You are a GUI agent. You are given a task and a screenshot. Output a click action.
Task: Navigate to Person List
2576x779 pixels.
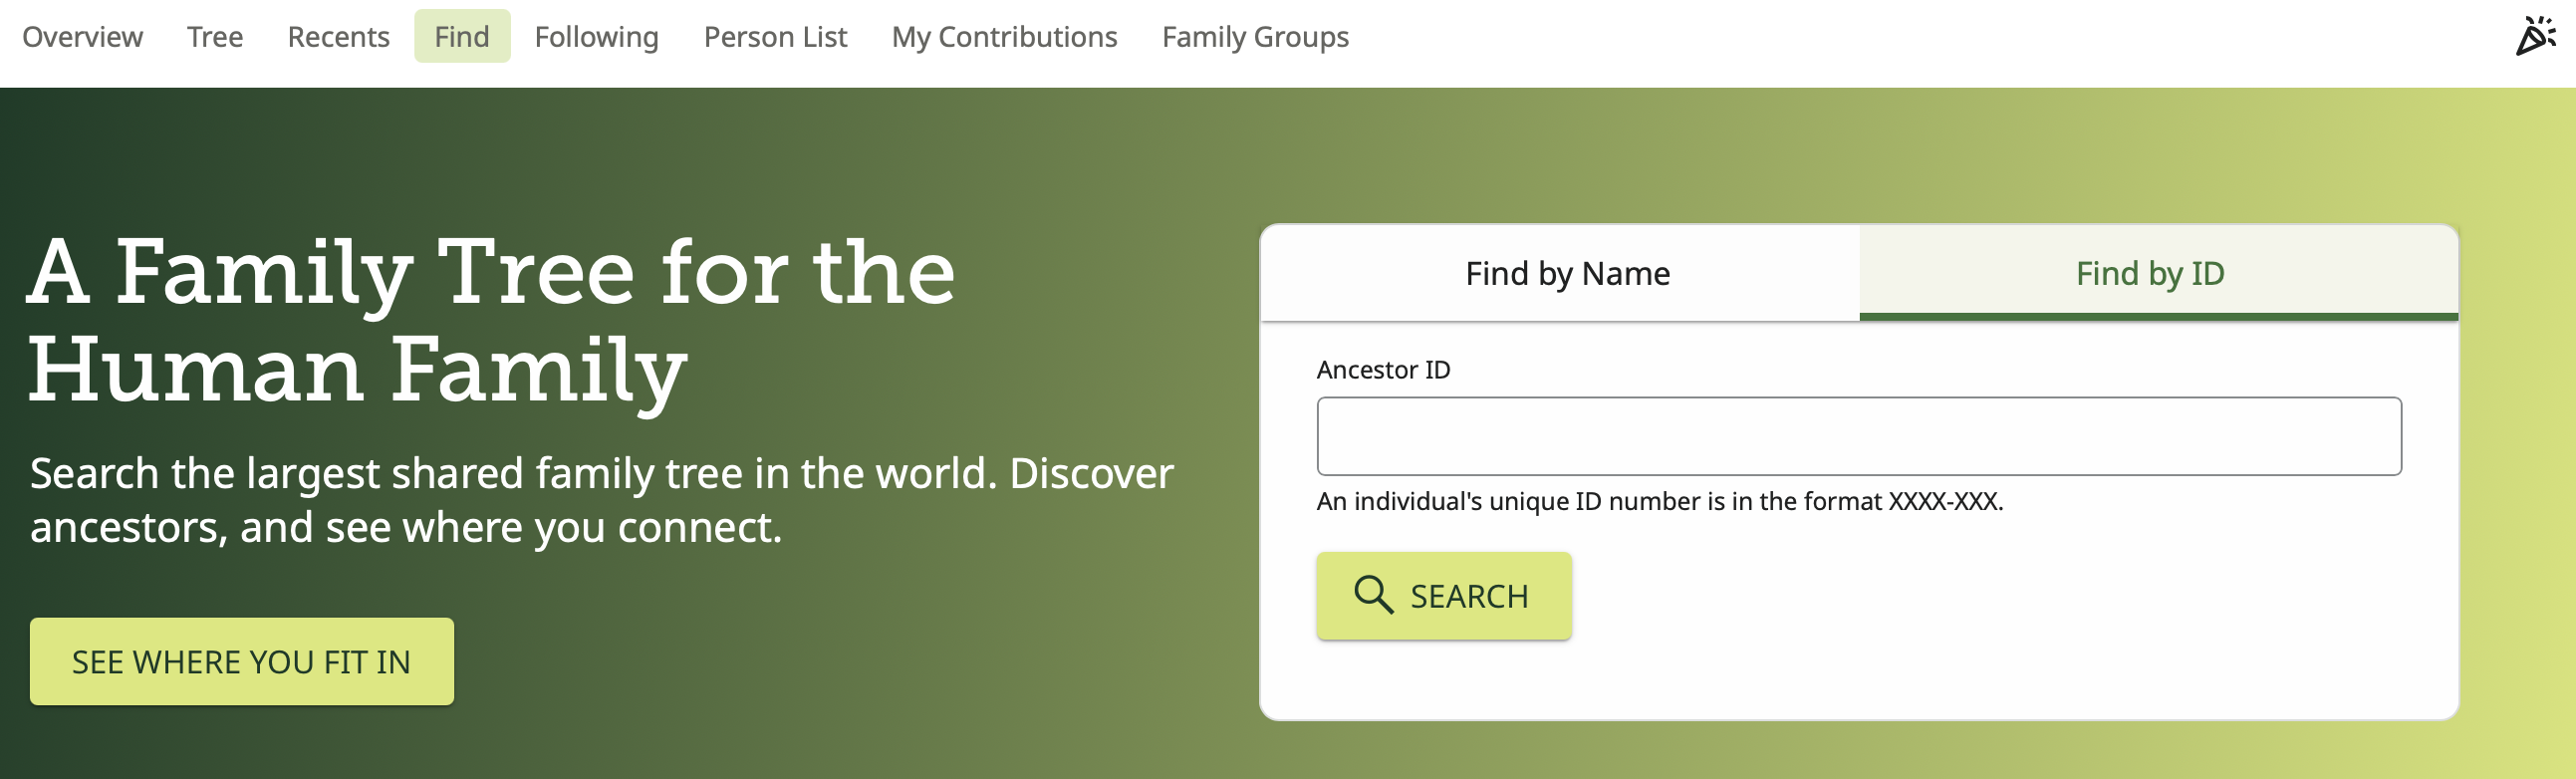click(x=775, y=37)
